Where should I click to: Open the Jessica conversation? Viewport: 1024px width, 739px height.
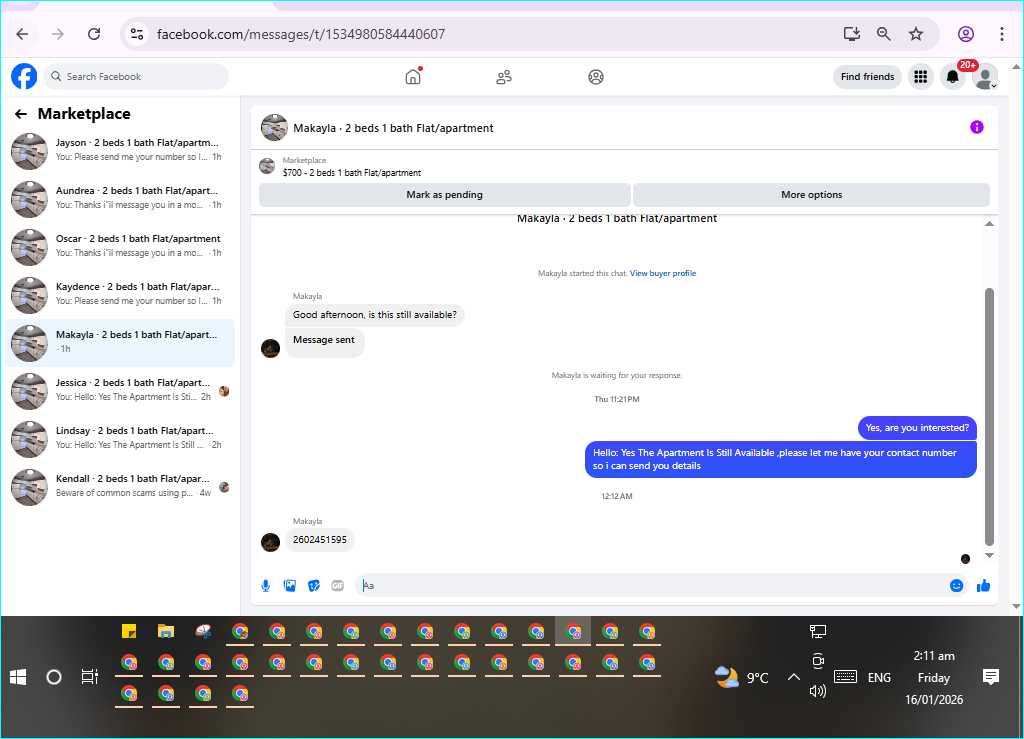point(120,391)
